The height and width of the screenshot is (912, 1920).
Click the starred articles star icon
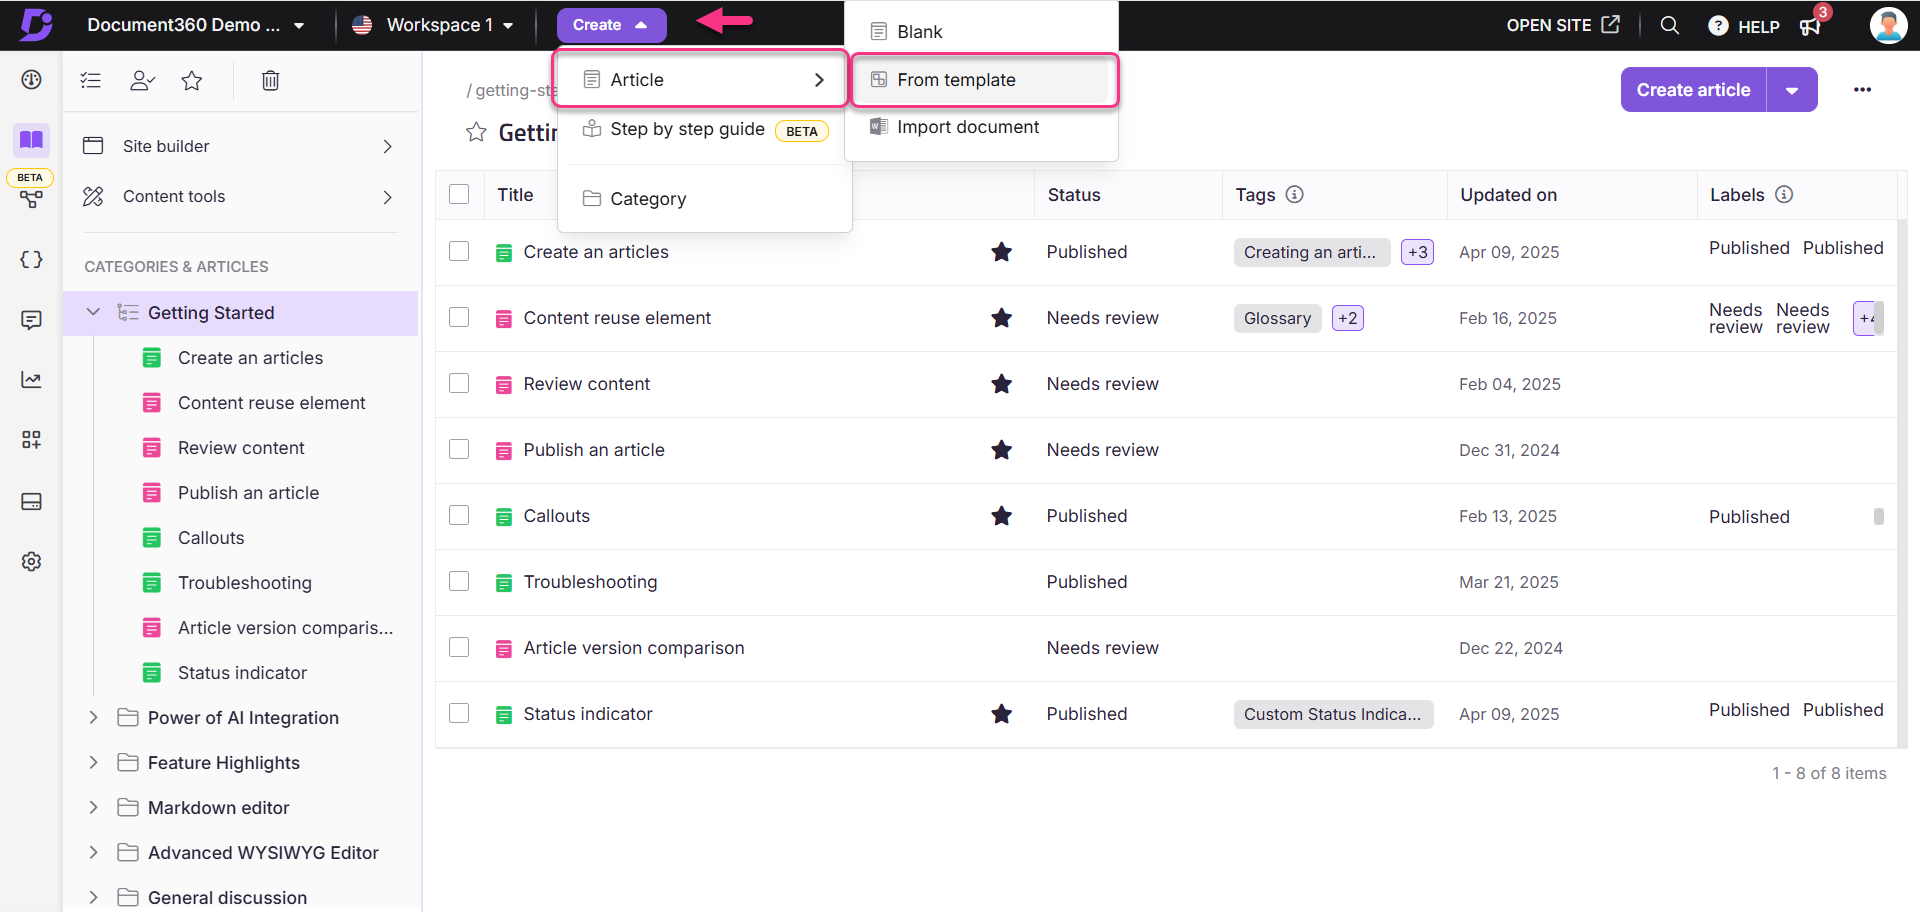click(192, 80)
